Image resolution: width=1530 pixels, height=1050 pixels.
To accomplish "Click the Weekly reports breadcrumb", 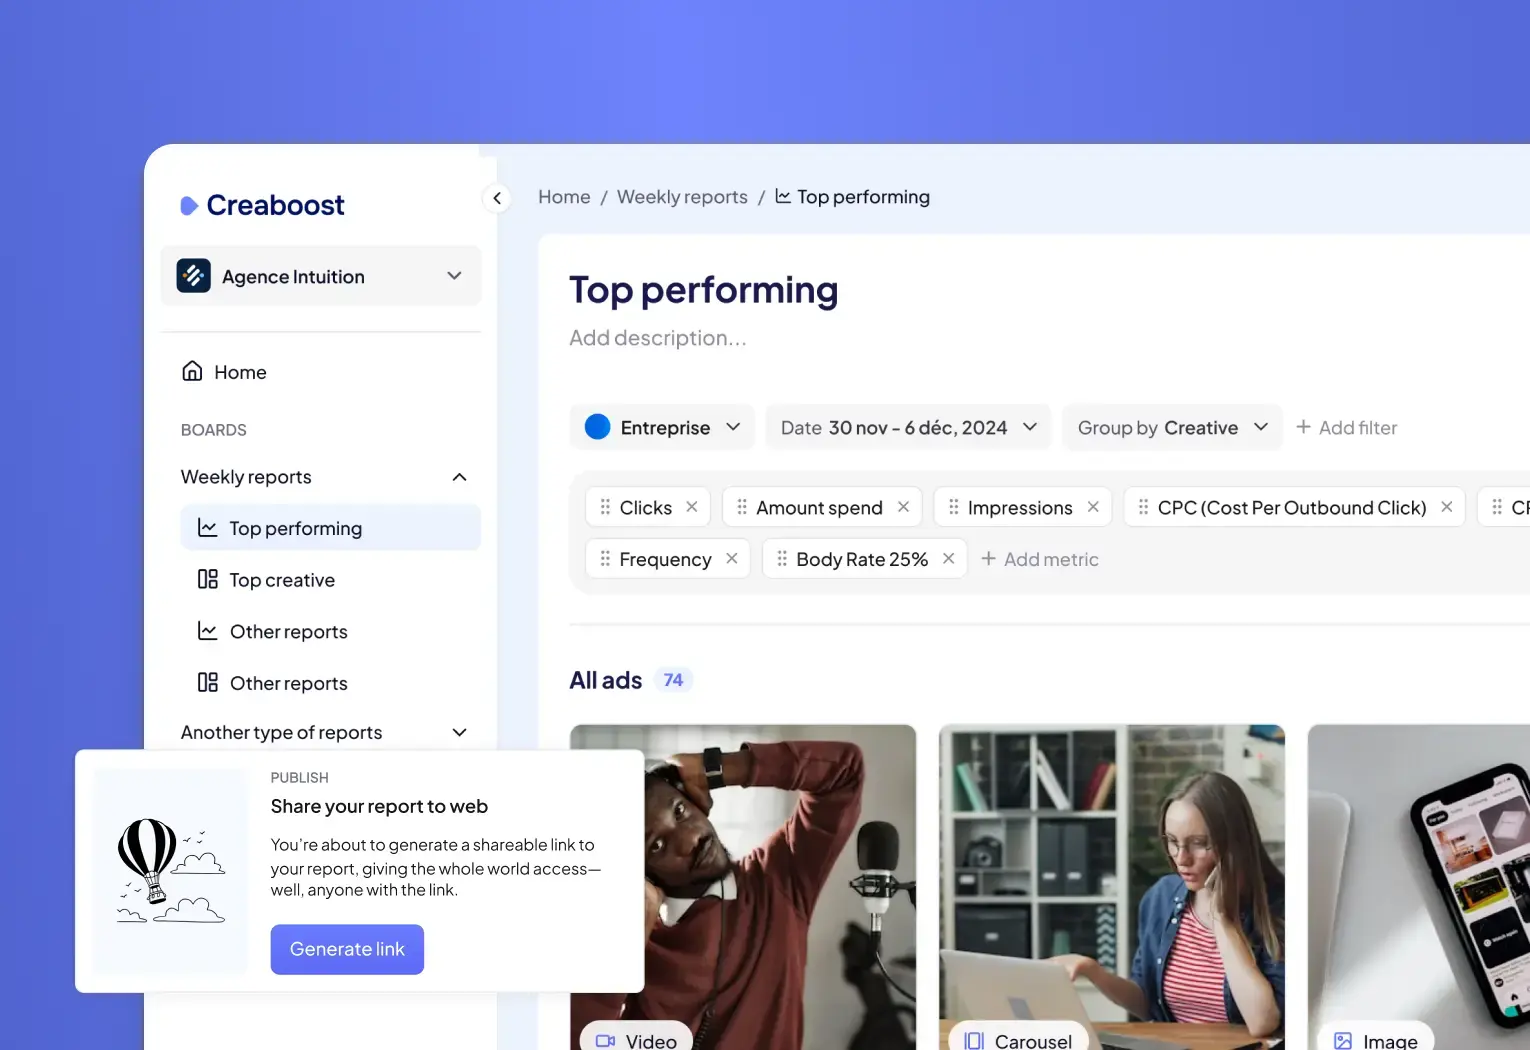I will click(682, 197).
